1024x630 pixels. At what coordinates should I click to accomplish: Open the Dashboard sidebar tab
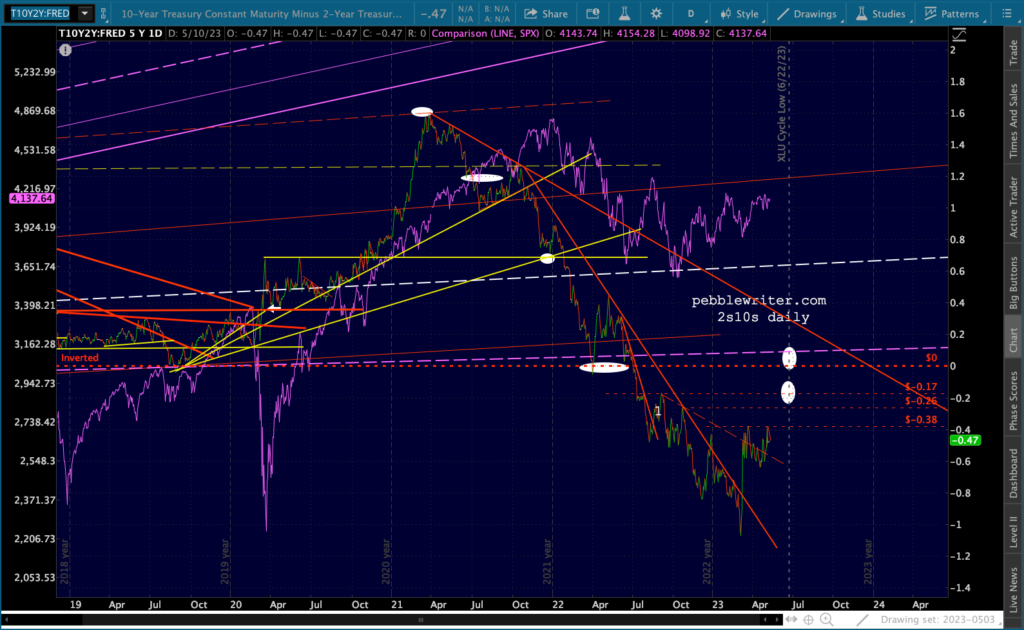point(1014,473)
